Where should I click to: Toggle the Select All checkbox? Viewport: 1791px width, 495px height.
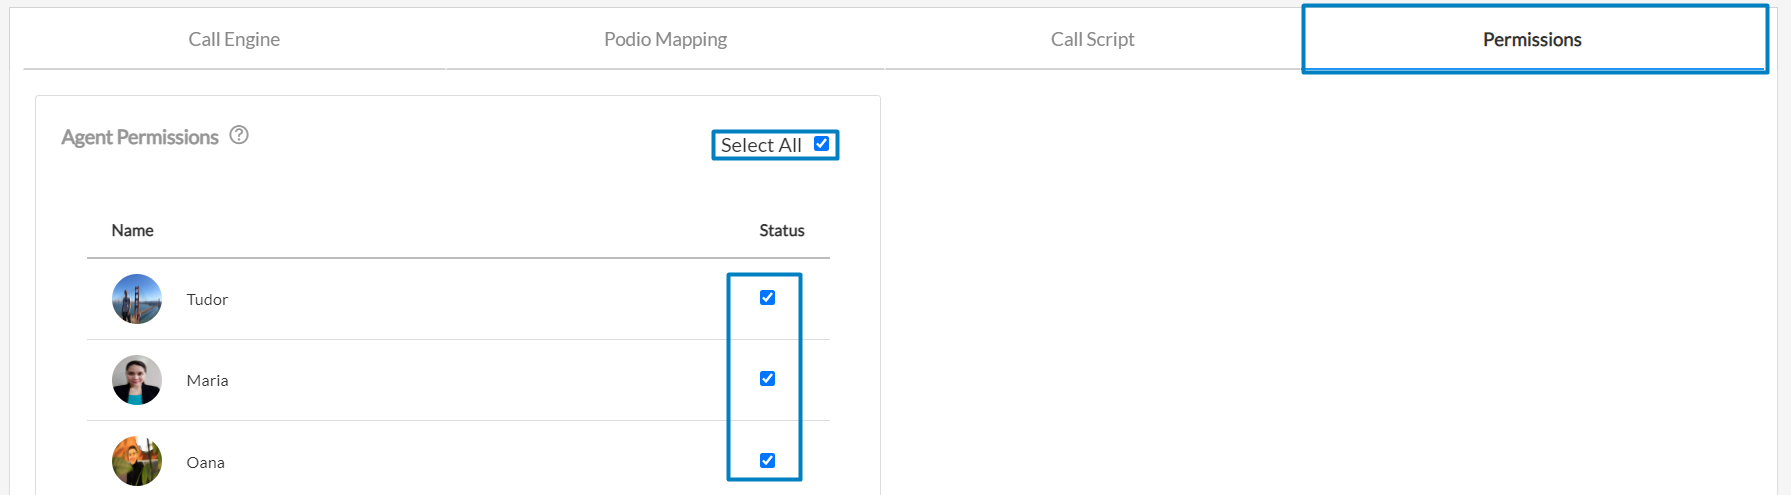[x=821, y=144]
